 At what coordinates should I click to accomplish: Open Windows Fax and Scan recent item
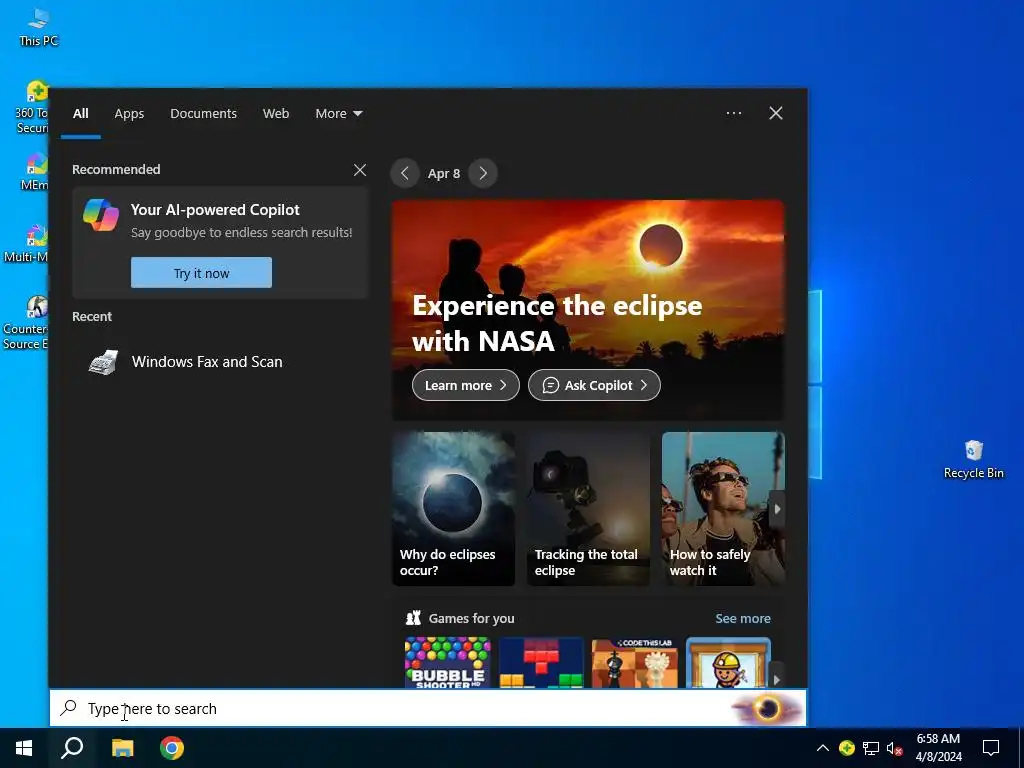pos(221,362)
